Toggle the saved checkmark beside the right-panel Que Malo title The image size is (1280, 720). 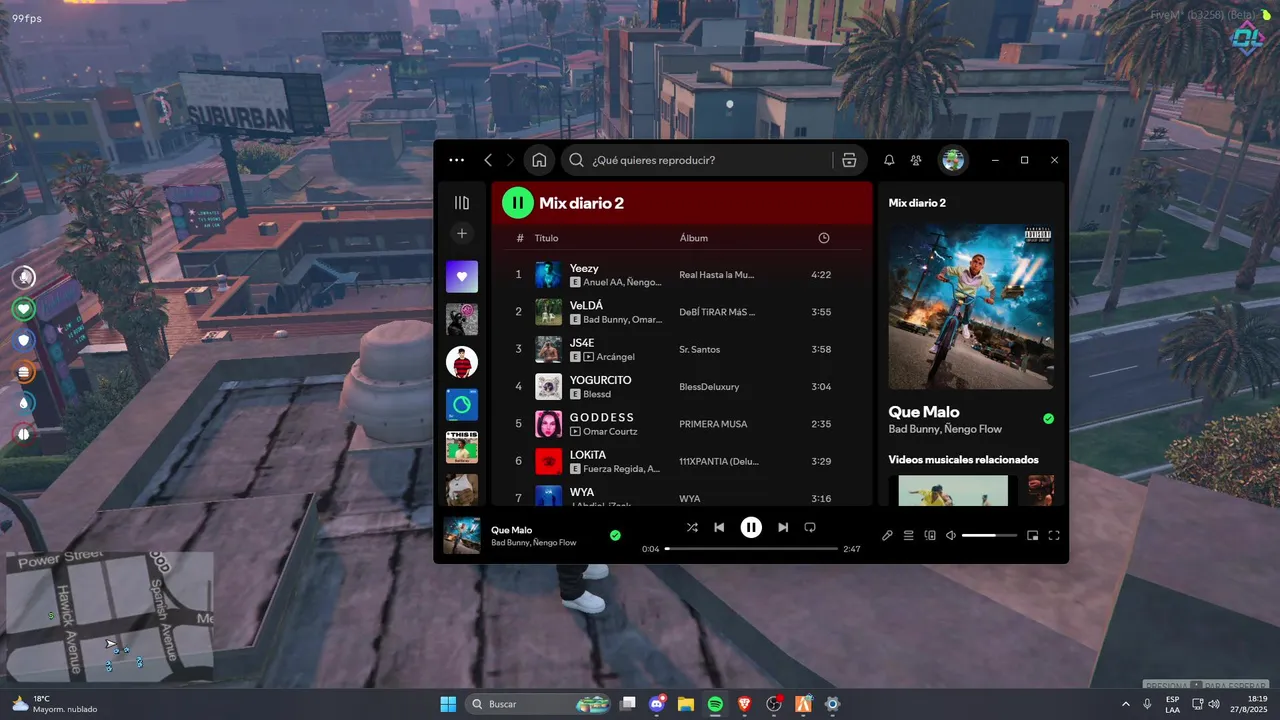[1048, 419]
